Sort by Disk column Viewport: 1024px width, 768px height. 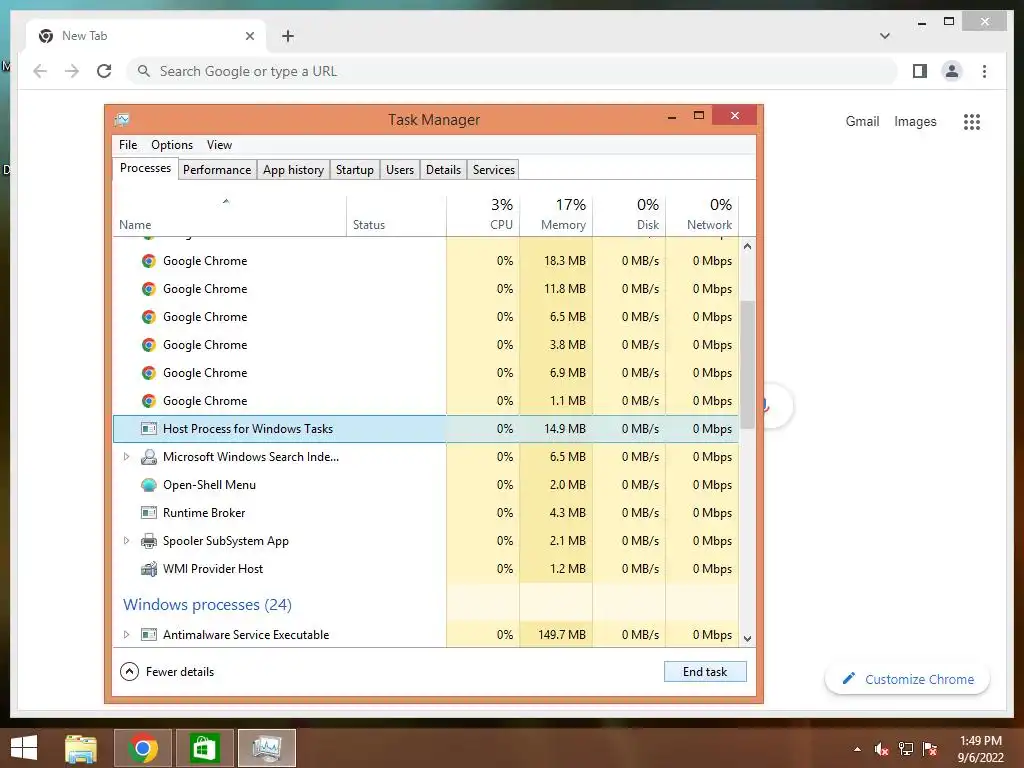629,216
